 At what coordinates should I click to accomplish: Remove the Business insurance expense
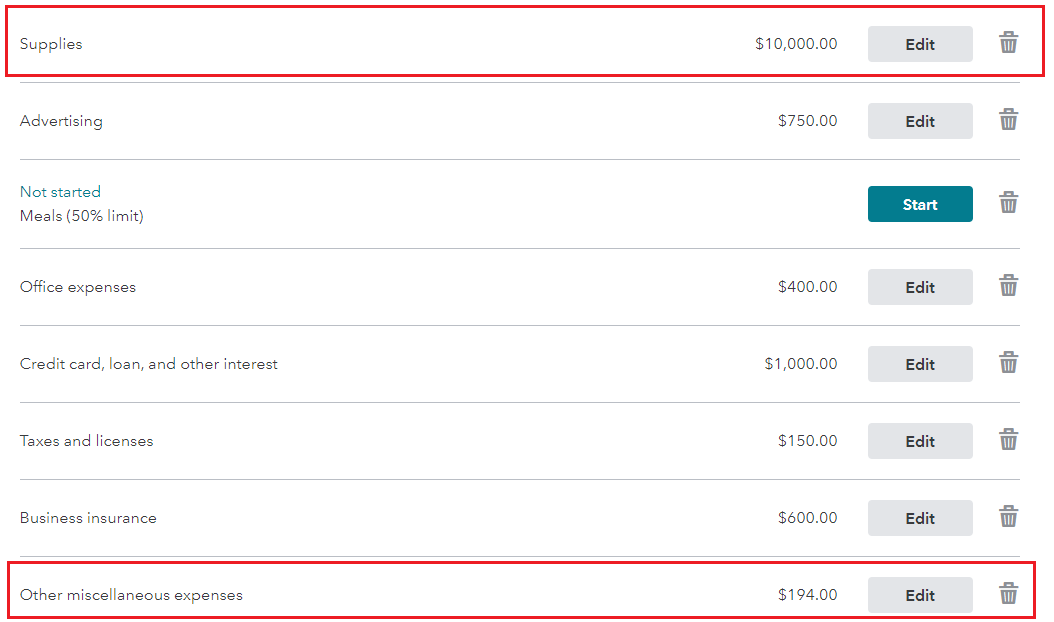point(1008,516)
